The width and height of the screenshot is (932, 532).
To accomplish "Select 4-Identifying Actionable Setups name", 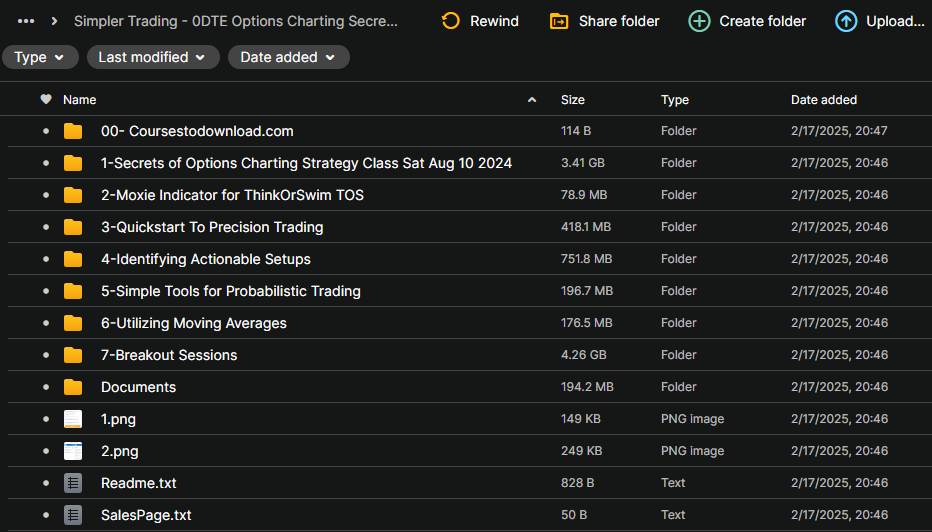I will pyautogui.click(x=206, y=259).
